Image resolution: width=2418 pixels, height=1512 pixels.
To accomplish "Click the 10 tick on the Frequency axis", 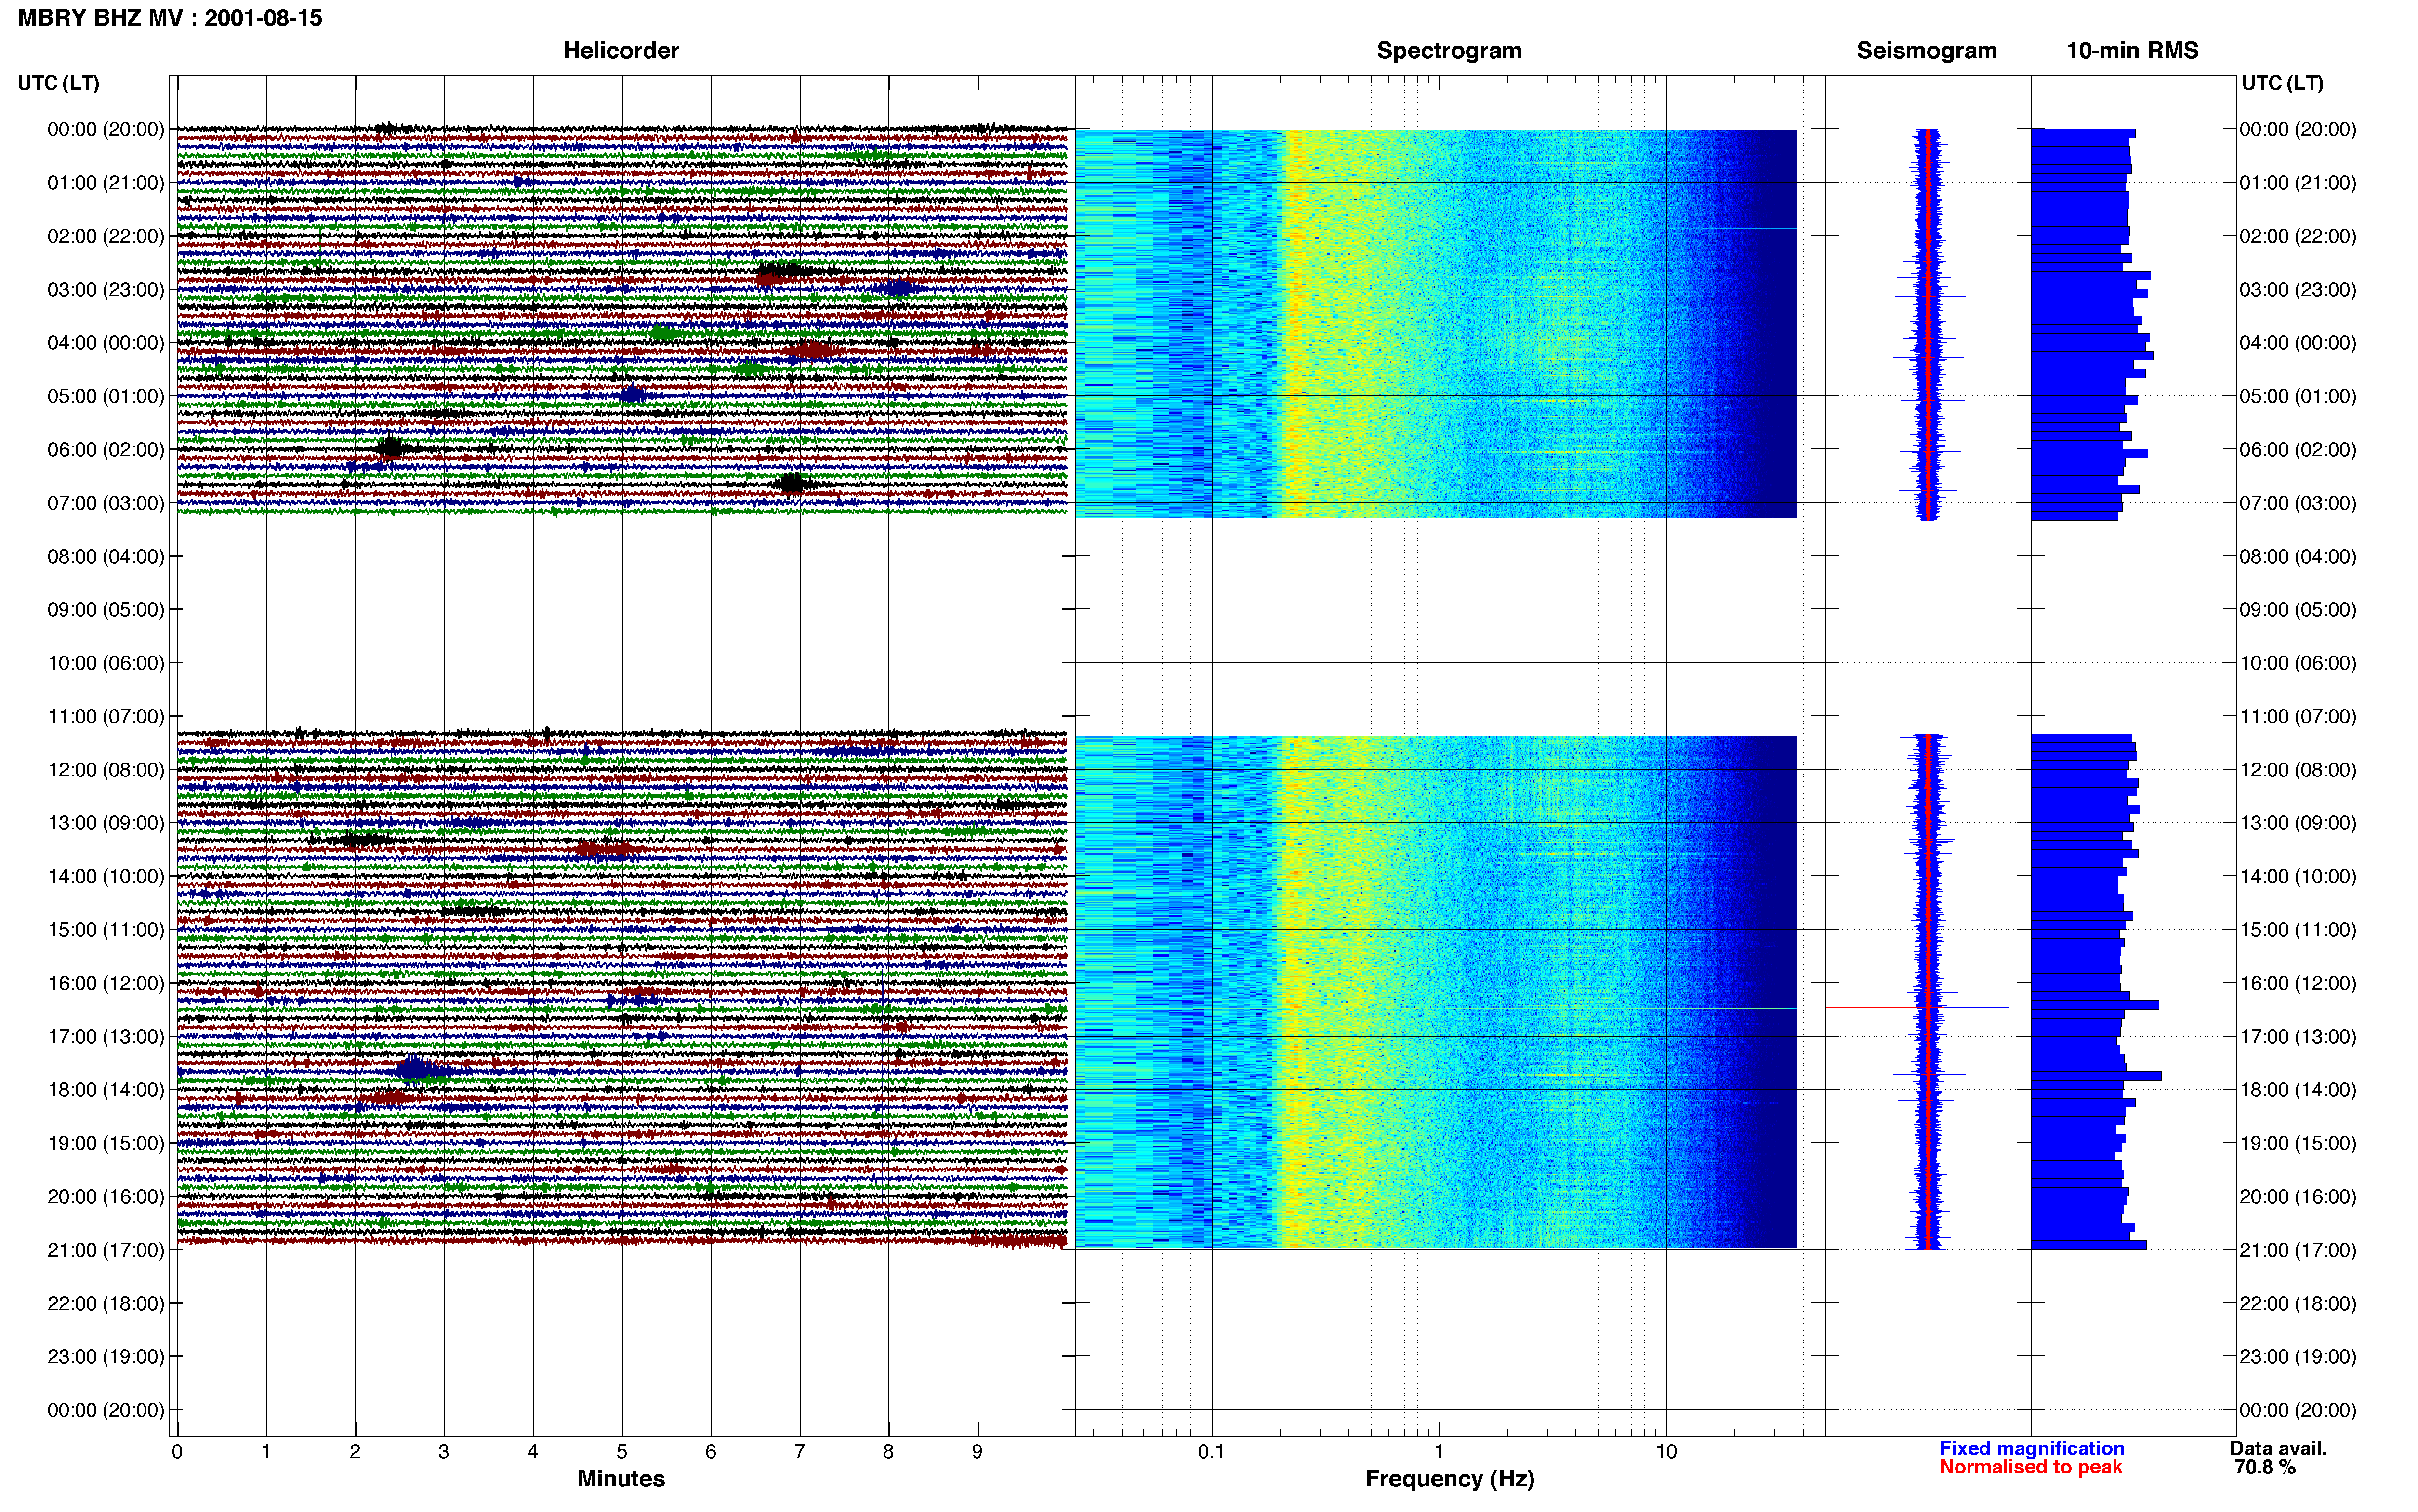I will 1666,1451.
